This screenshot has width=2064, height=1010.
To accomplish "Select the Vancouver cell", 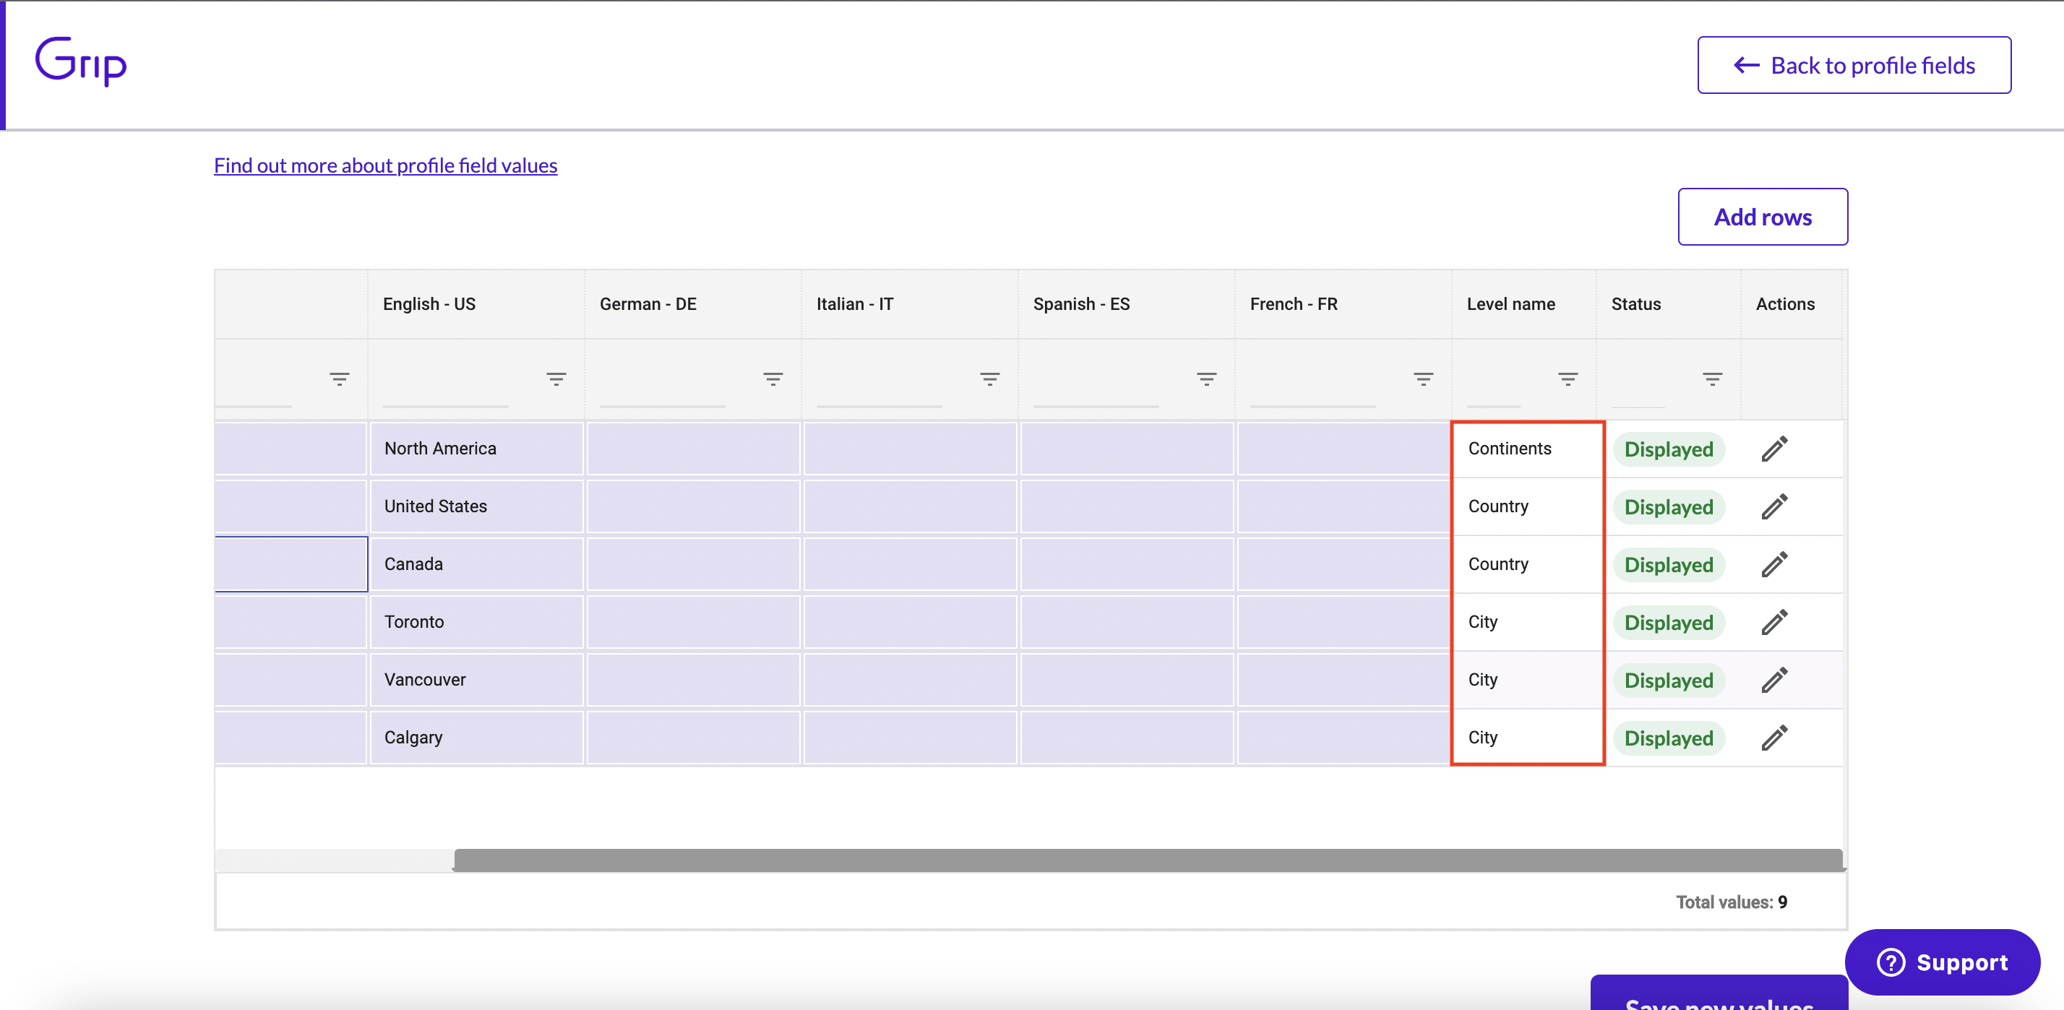I will click(x=476, y=680).
